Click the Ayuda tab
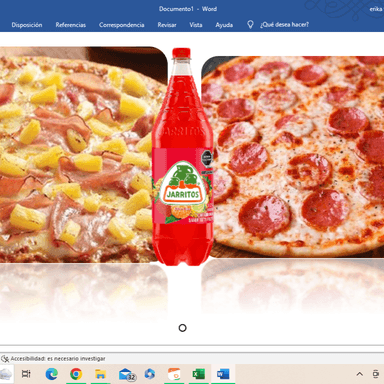The image size is (384, 384). [x=224, y=25]
